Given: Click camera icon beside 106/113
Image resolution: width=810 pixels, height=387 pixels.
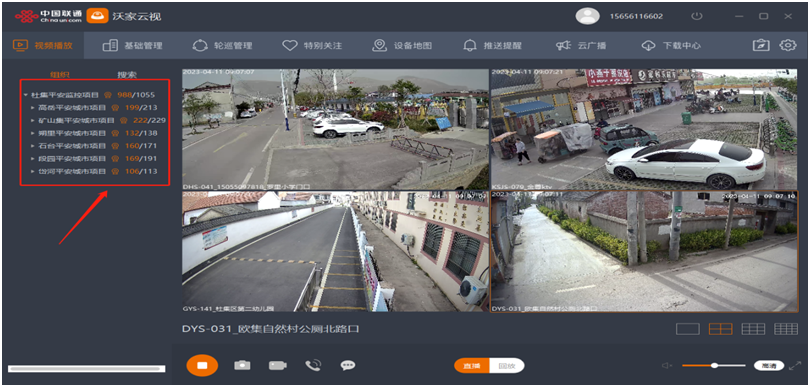Looking at the screenshot, I should tap(116, 171).
